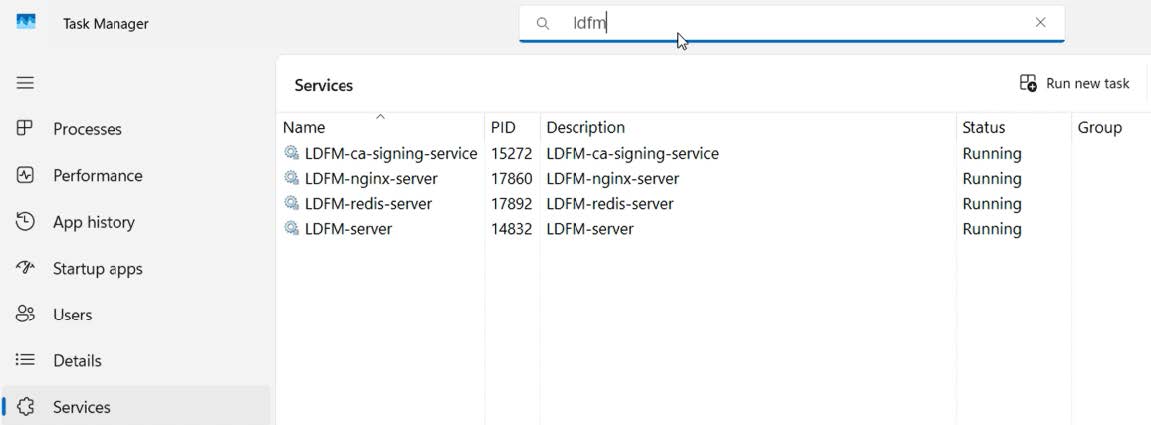Click the Task Manager app icon
The height and width of the screenshot is (425, 1151).
(x=26, y=22)
